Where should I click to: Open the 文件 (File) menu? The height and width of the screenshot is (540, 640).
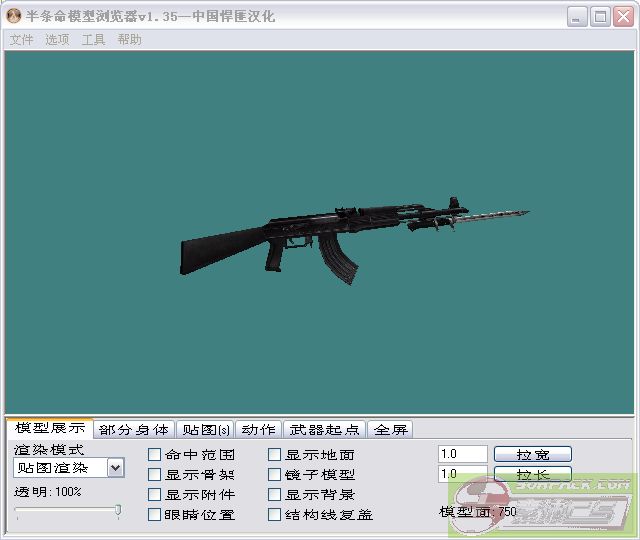(x=21, y=40)
